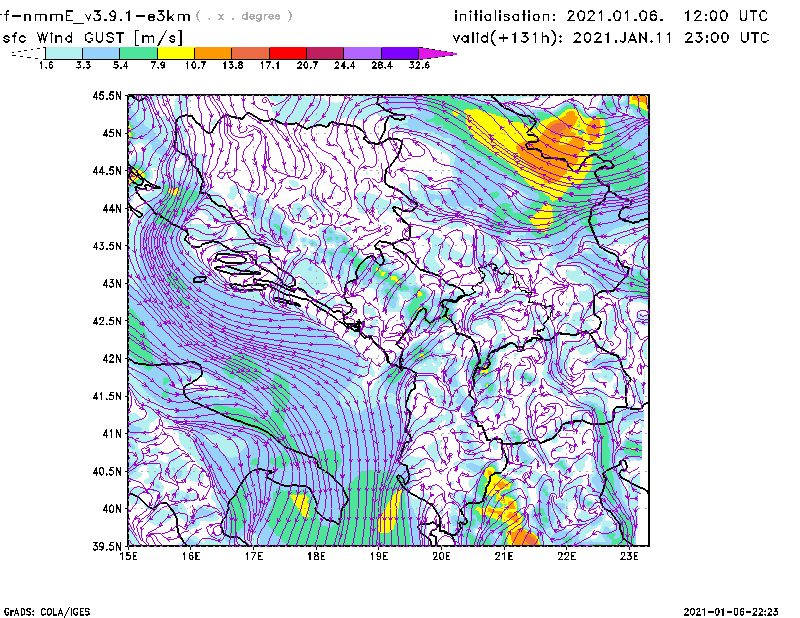This screenshot has height=618, width=800.
Task: Click the legend value "5.4"
Action: point(120,65)
